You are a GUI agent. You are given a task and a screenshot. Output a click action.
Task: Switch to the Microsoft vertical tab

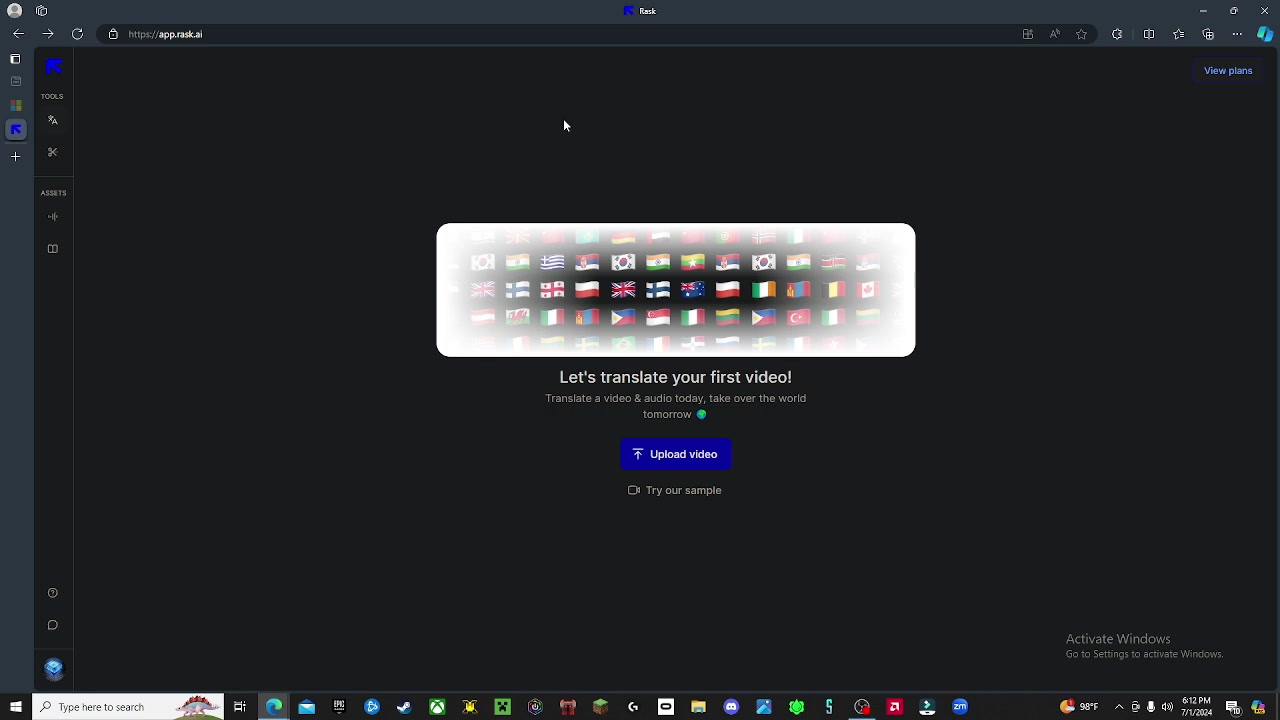15,105
